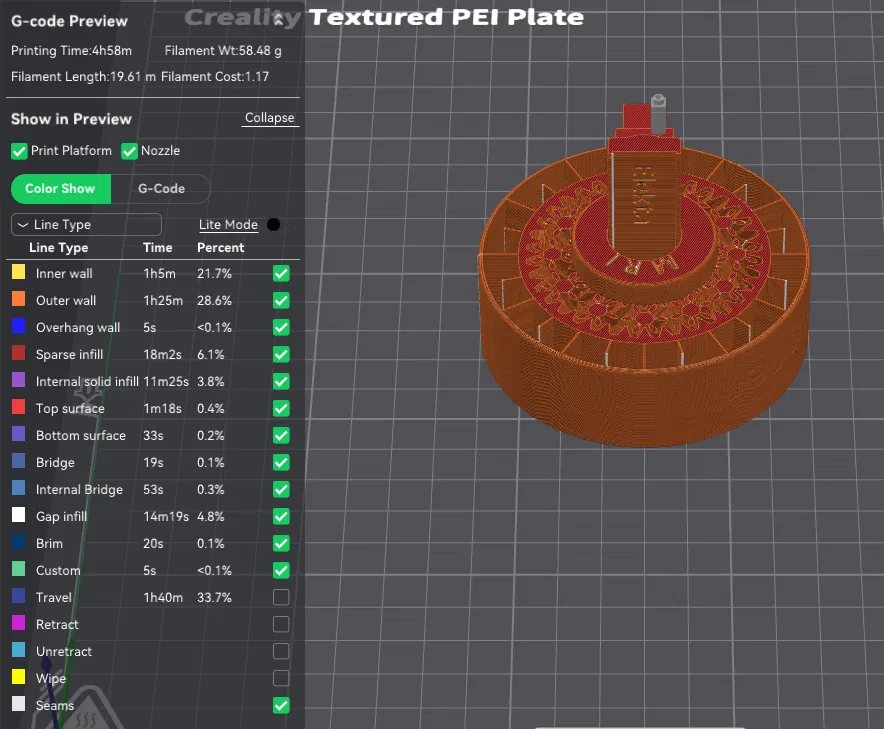Enable Wipe moves in preview
This screenshot has height=729, width=884.
tap(281, 678)
